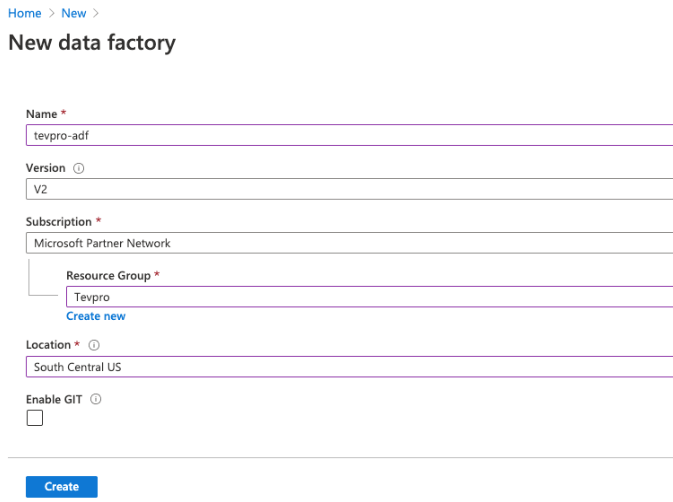The height and width of the screenshot is (502, 673).
Task: Expand the Location dropdown showing South Central US
Action: pyautogui.click(x=349, y=367)
